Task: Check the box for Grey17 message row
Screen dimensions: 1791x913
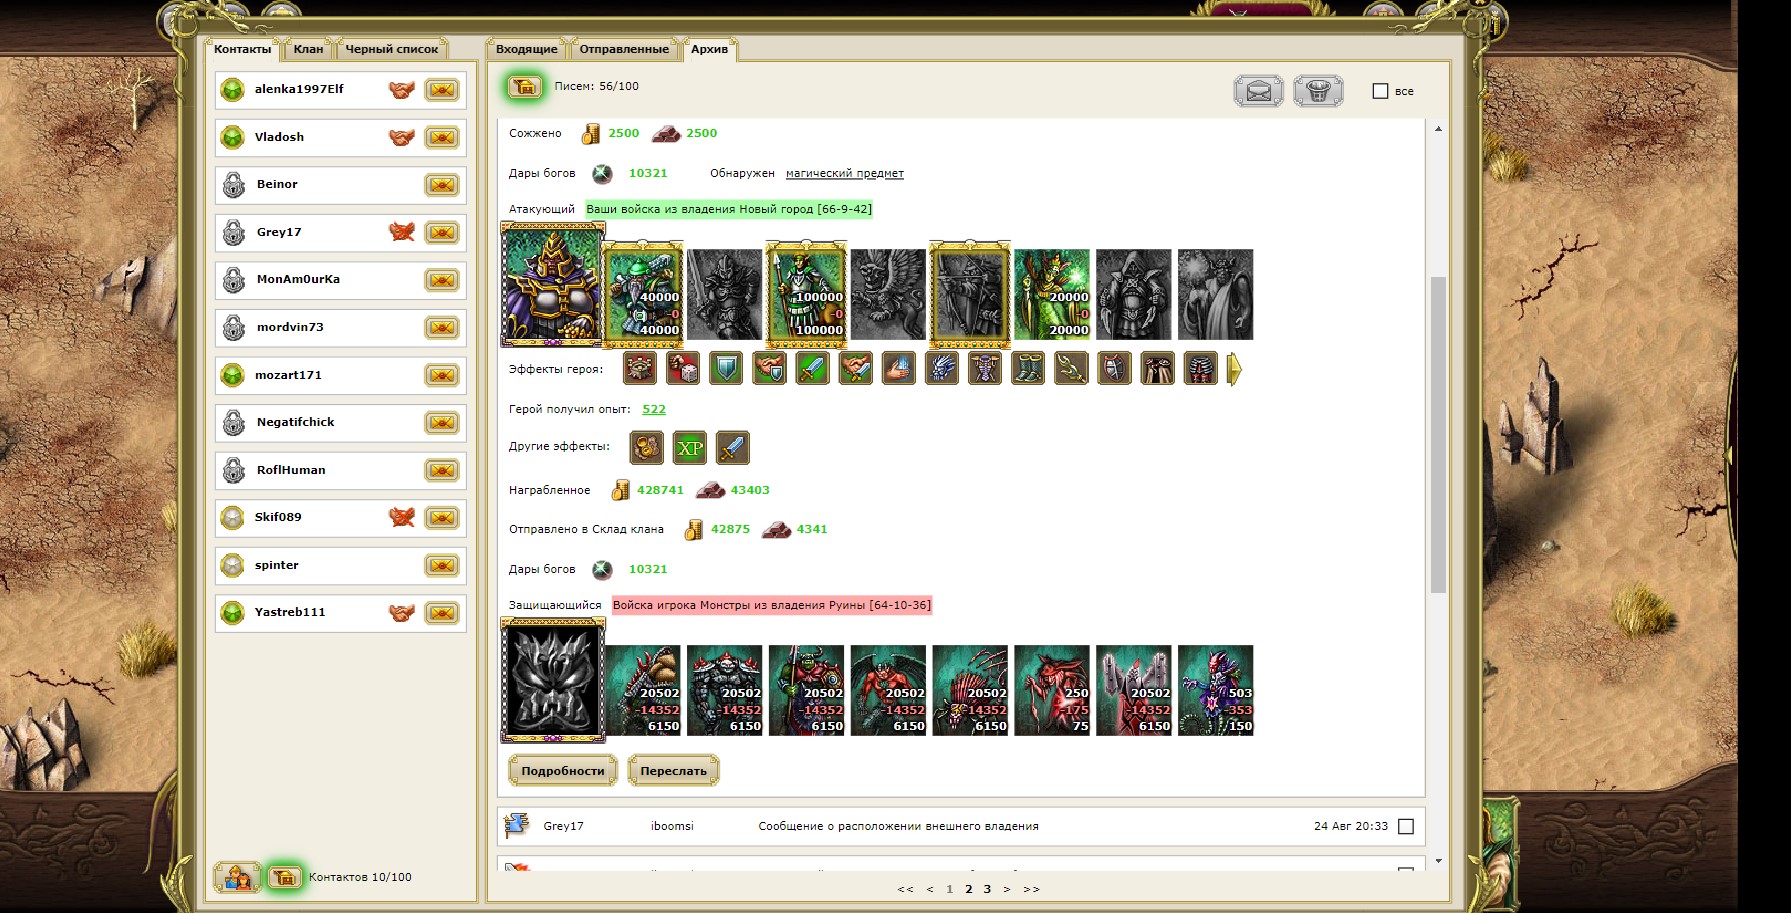Action: coord(1406,826)
